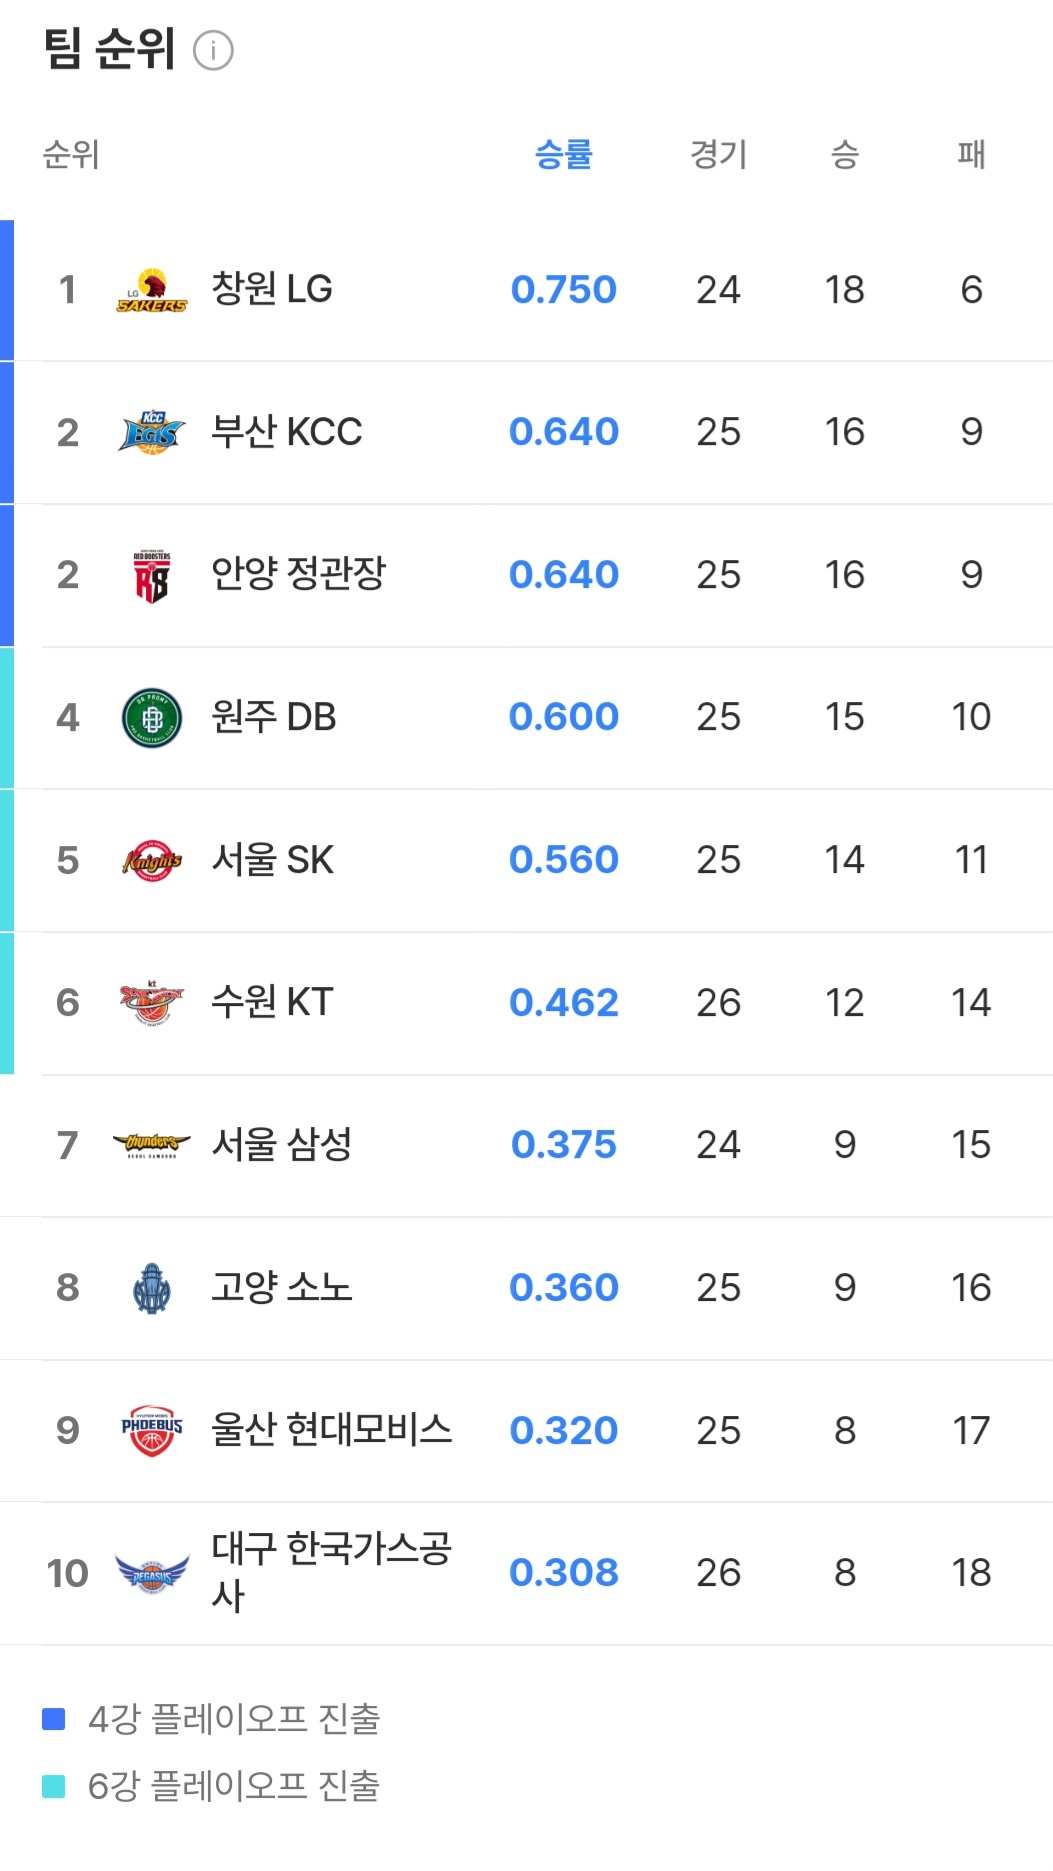Tap the 울산 현대모비스 Phoebus logo

coord(151,1431)
